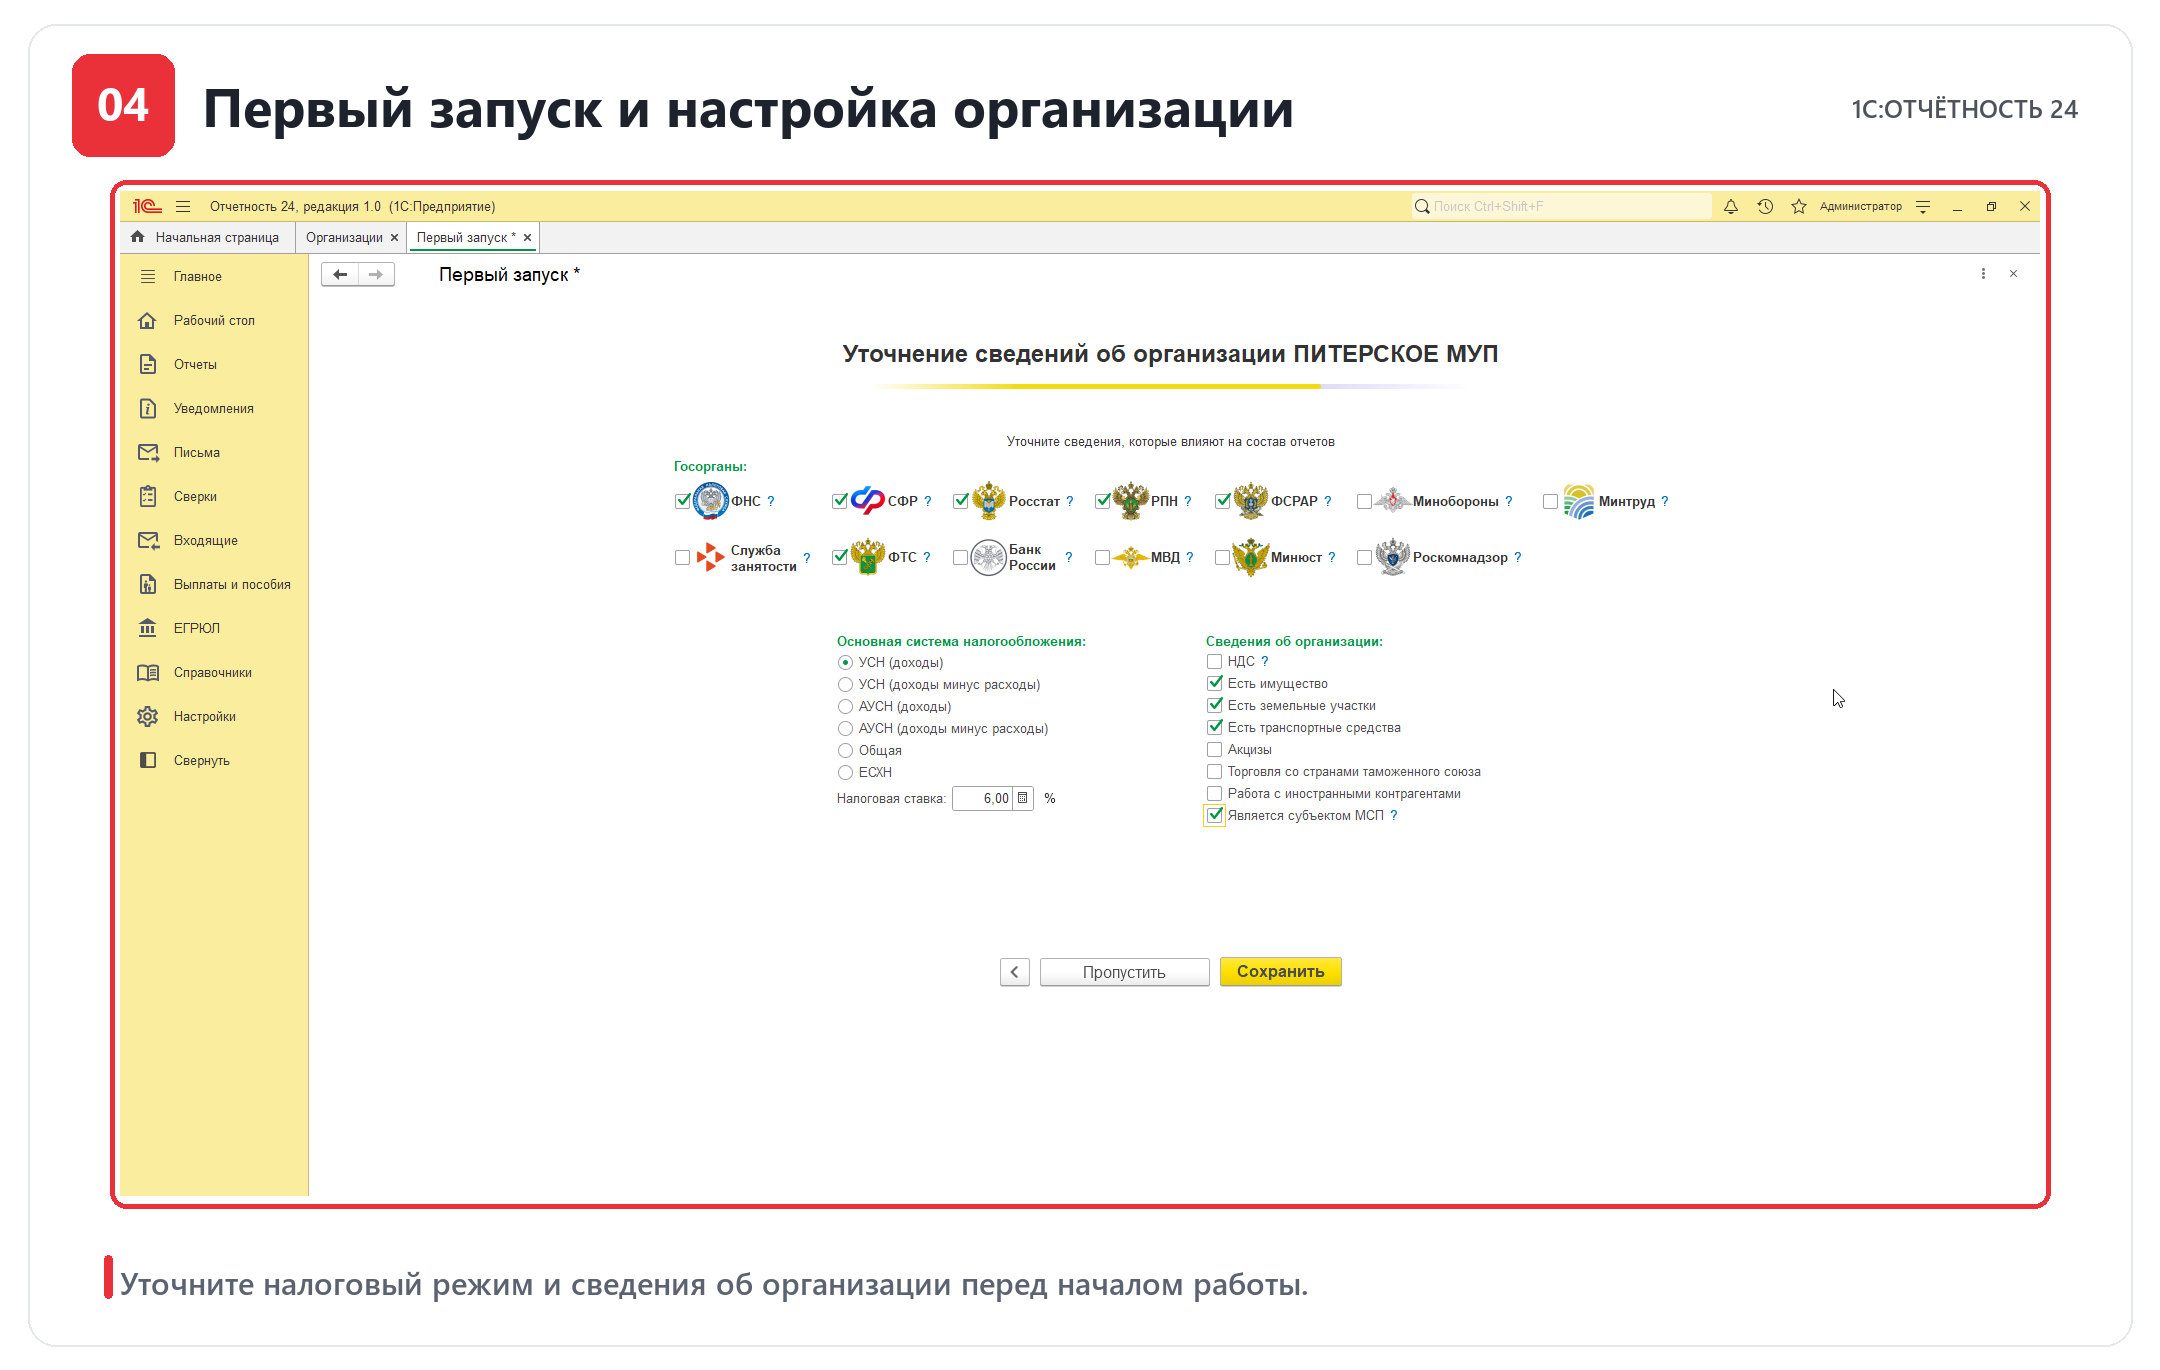Open history clock icon

[x=1765, y=206]
